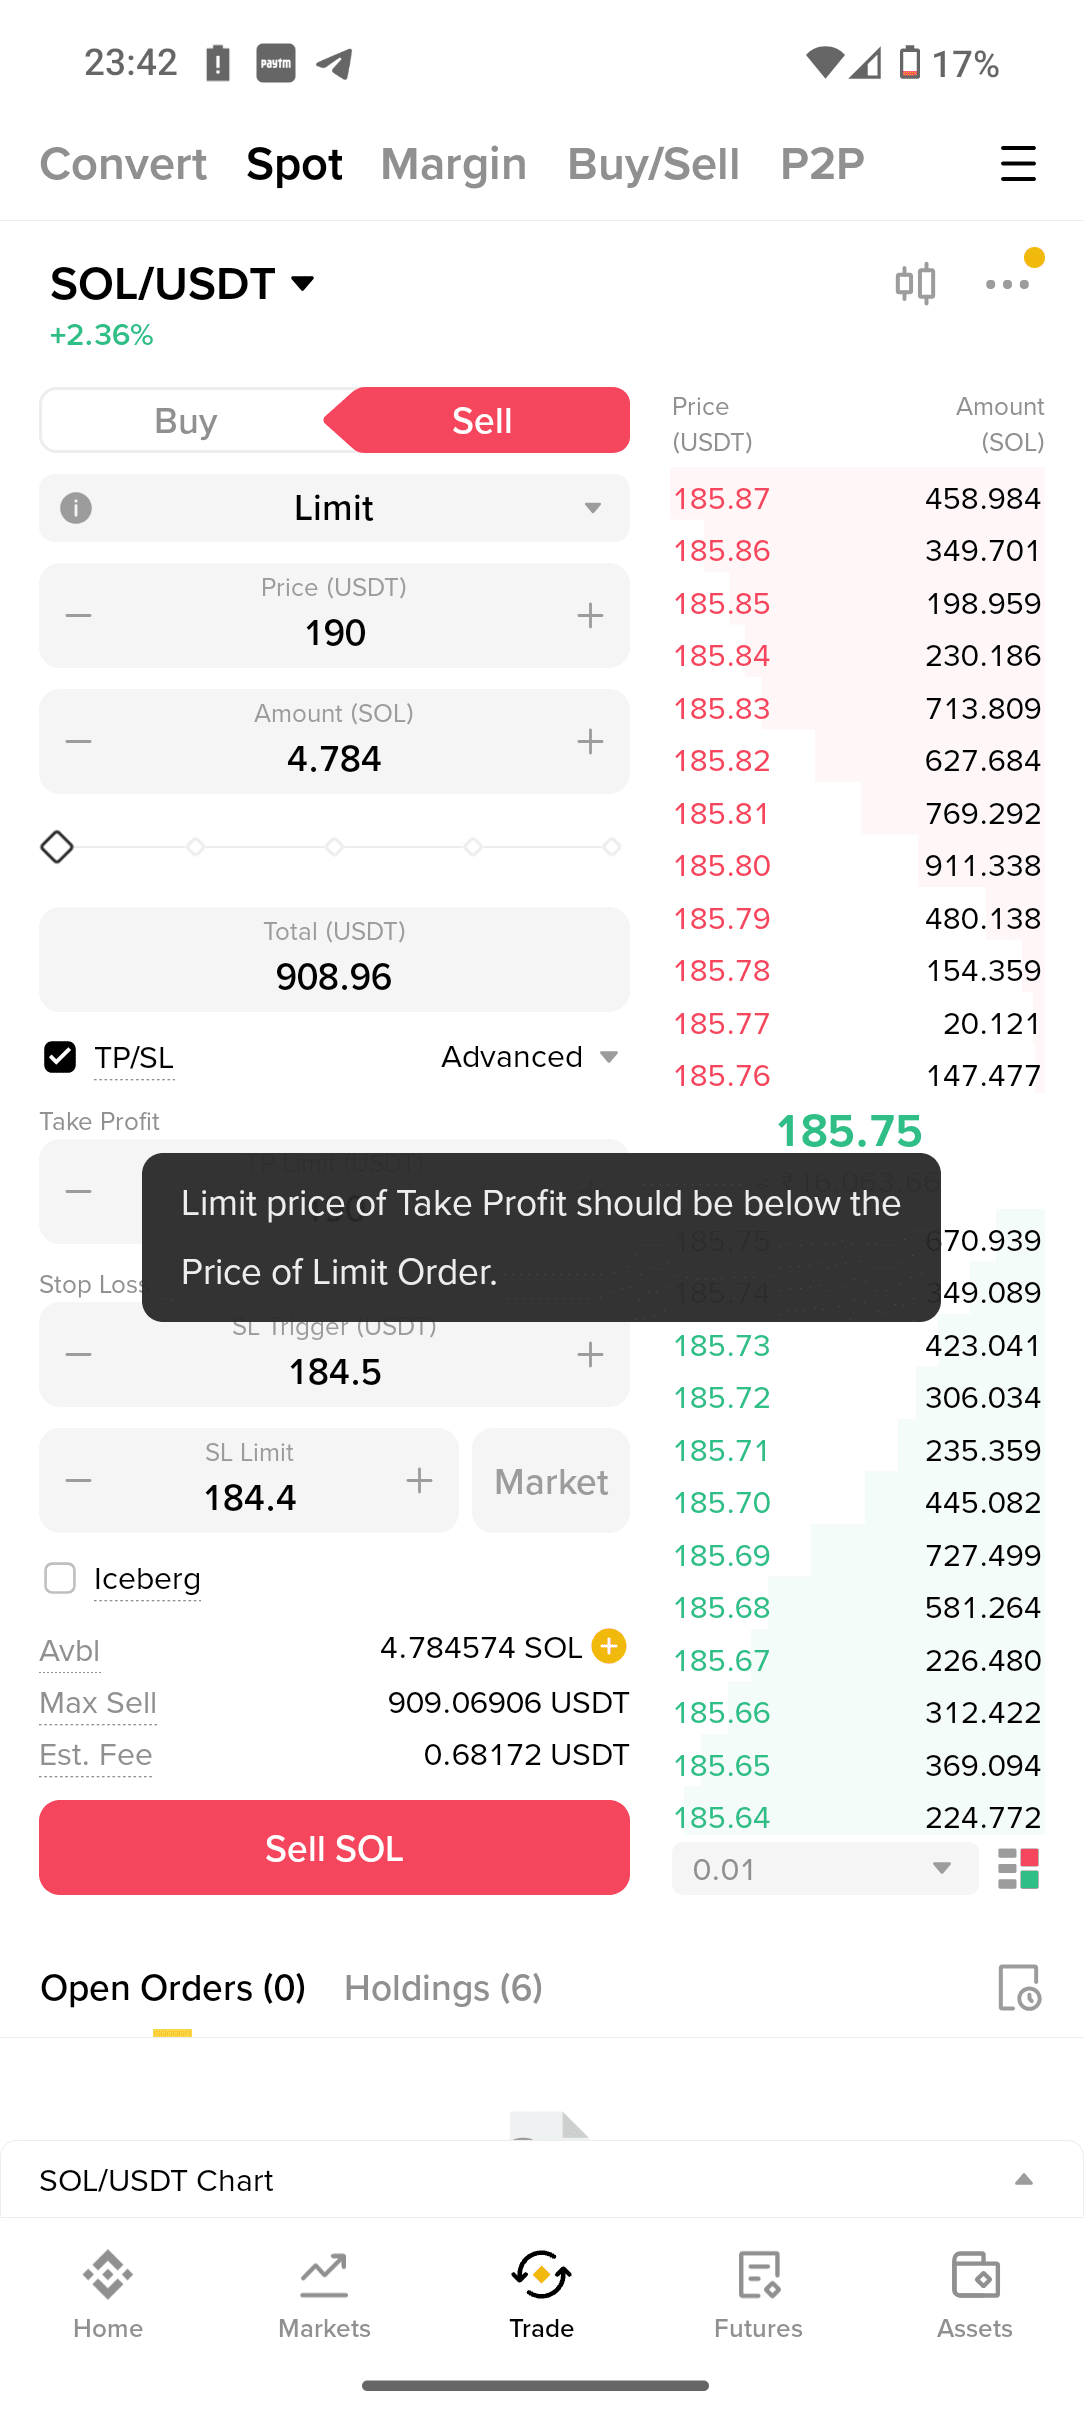Tap the order type info icon
Viewport: 1084px width, 2412px height.
click(76, 508)
